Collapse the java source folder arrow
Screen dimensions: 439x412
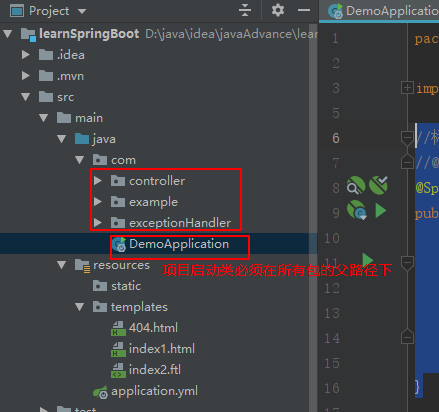62,139
